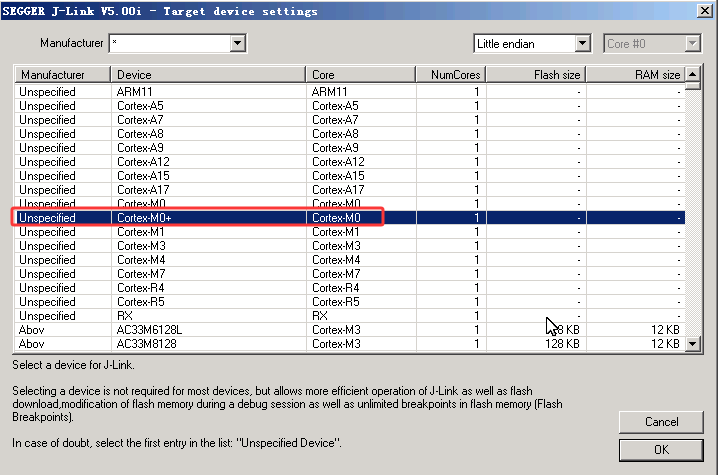
Task: Select the Cortex-M7 device row
Action: point(350,274)
